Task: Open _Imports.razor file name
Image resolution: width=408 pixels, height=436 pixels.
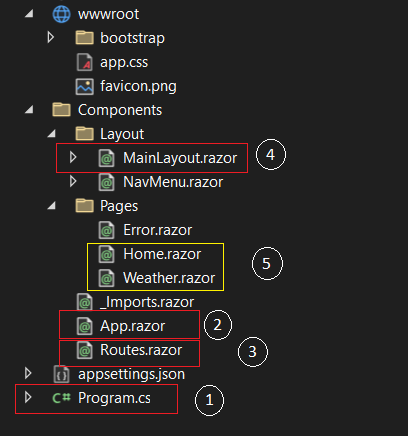Action: (147, 302)
